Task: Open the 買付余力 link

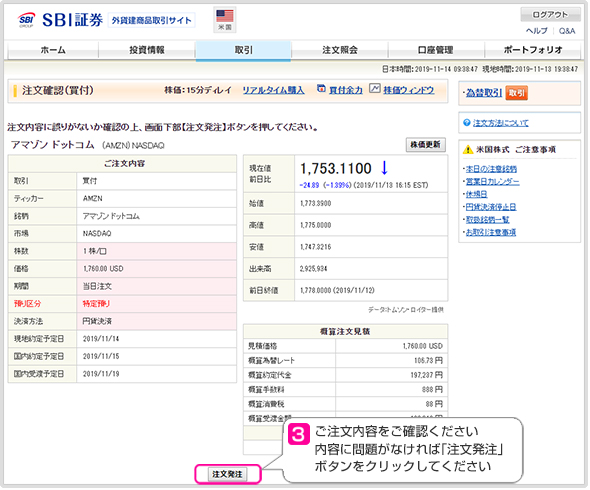Action: coord(346,90)
